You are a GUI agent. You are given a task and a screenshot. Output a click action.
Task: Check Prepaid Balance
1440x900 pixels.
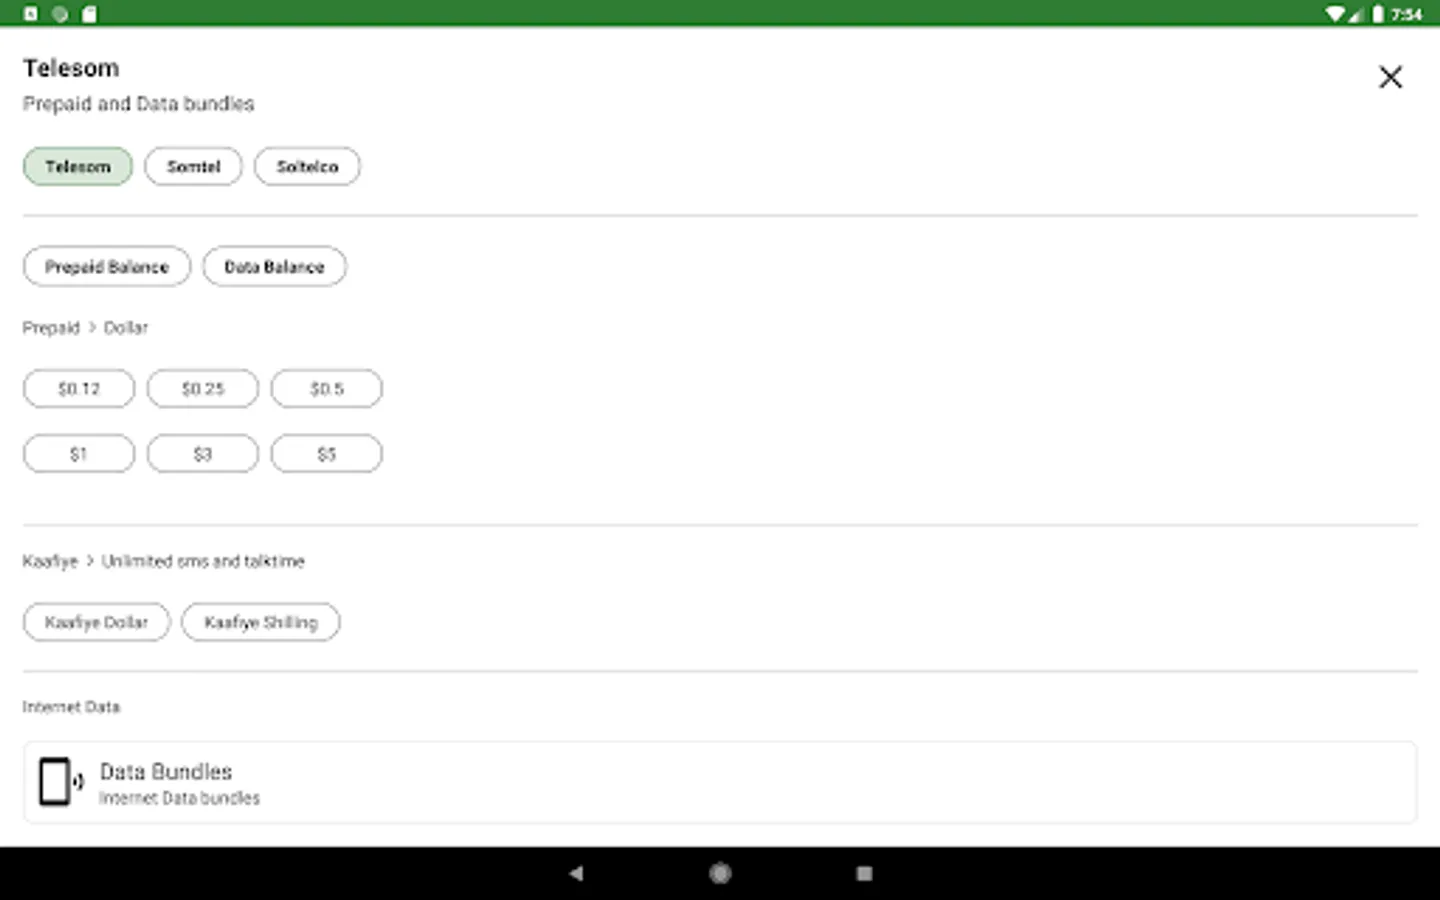click(107, 267)
